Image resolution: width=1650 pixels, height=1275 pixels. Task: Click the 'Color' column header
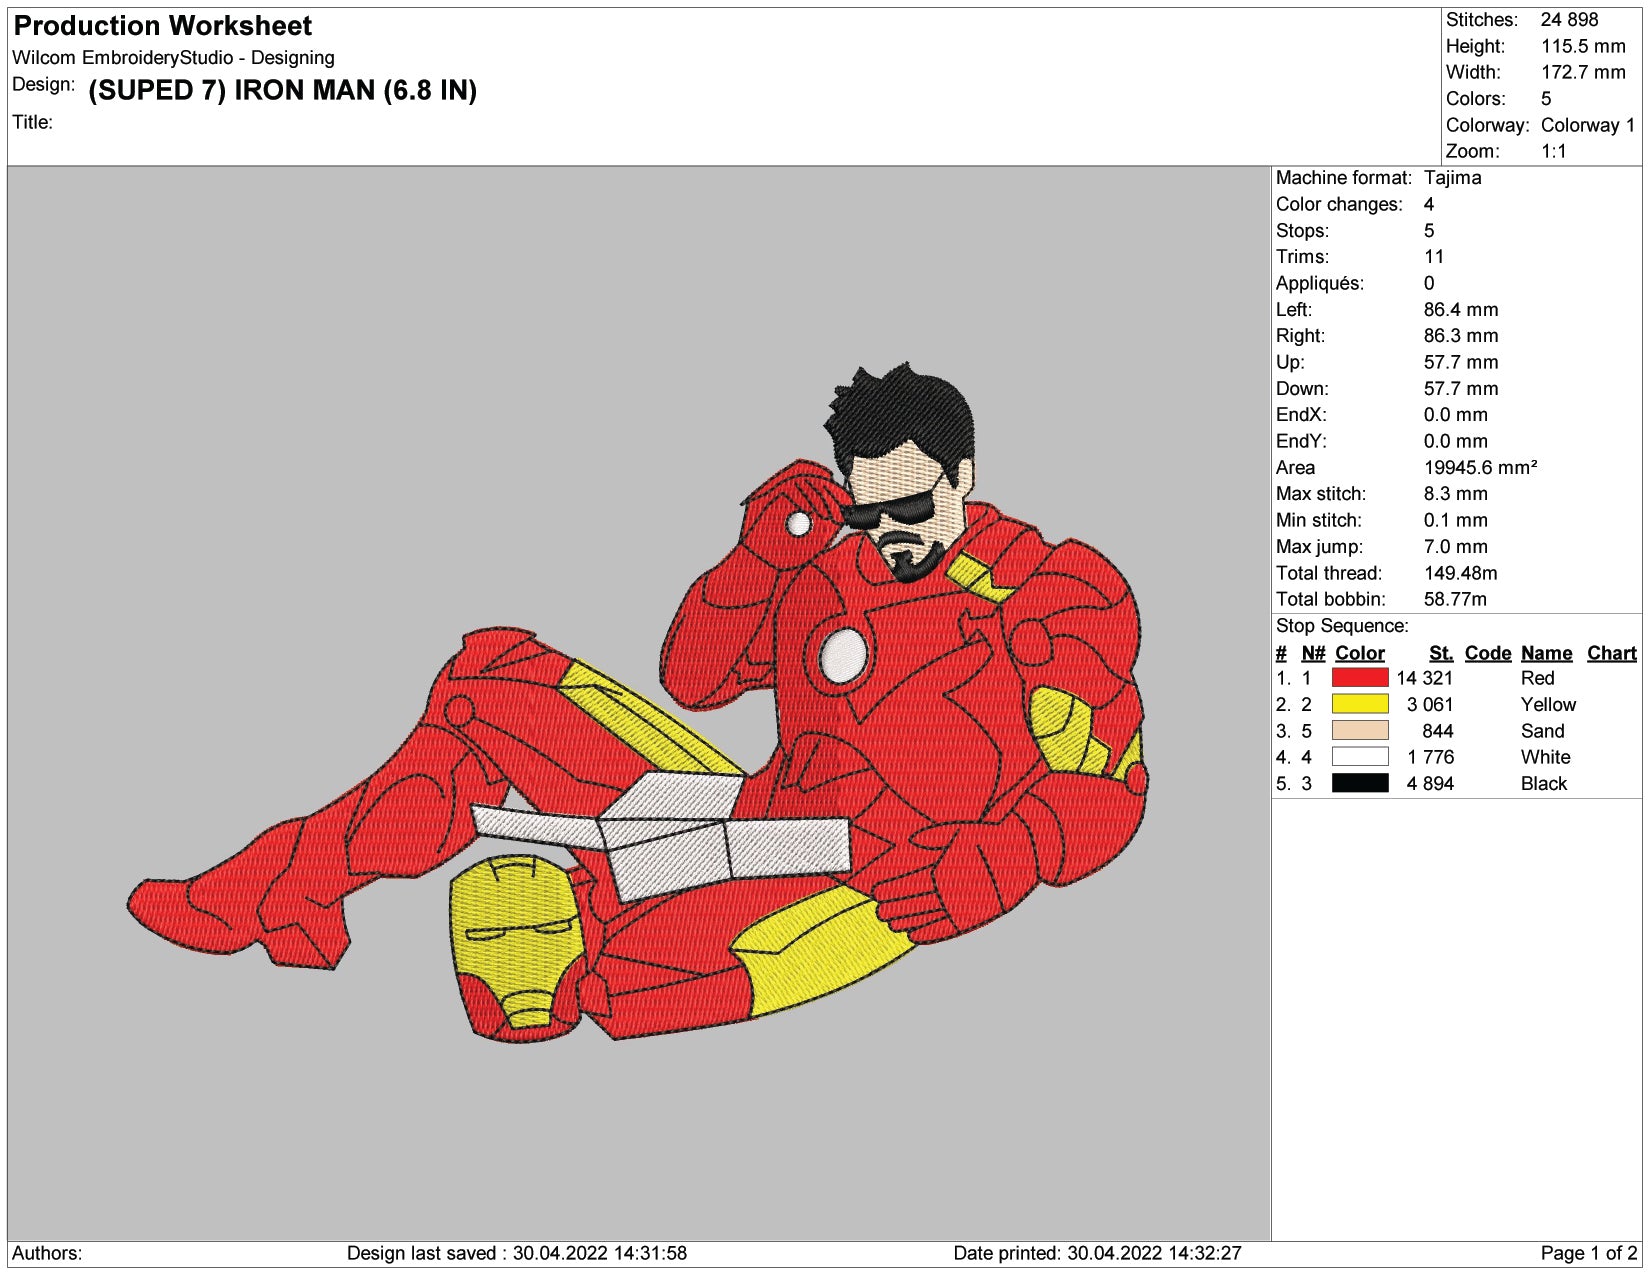click(1360, 653)
